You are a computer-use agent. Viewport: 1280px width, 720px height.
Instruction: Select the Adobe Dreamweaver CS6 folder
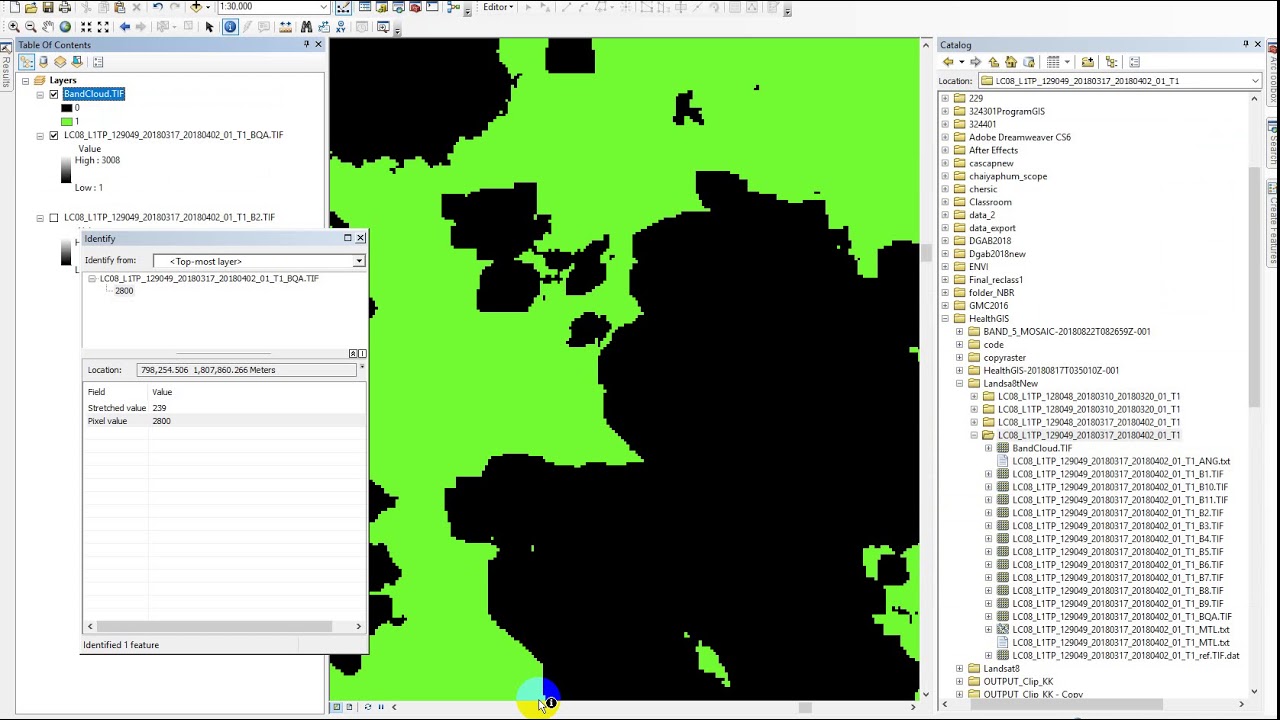tap(1019, 137)
